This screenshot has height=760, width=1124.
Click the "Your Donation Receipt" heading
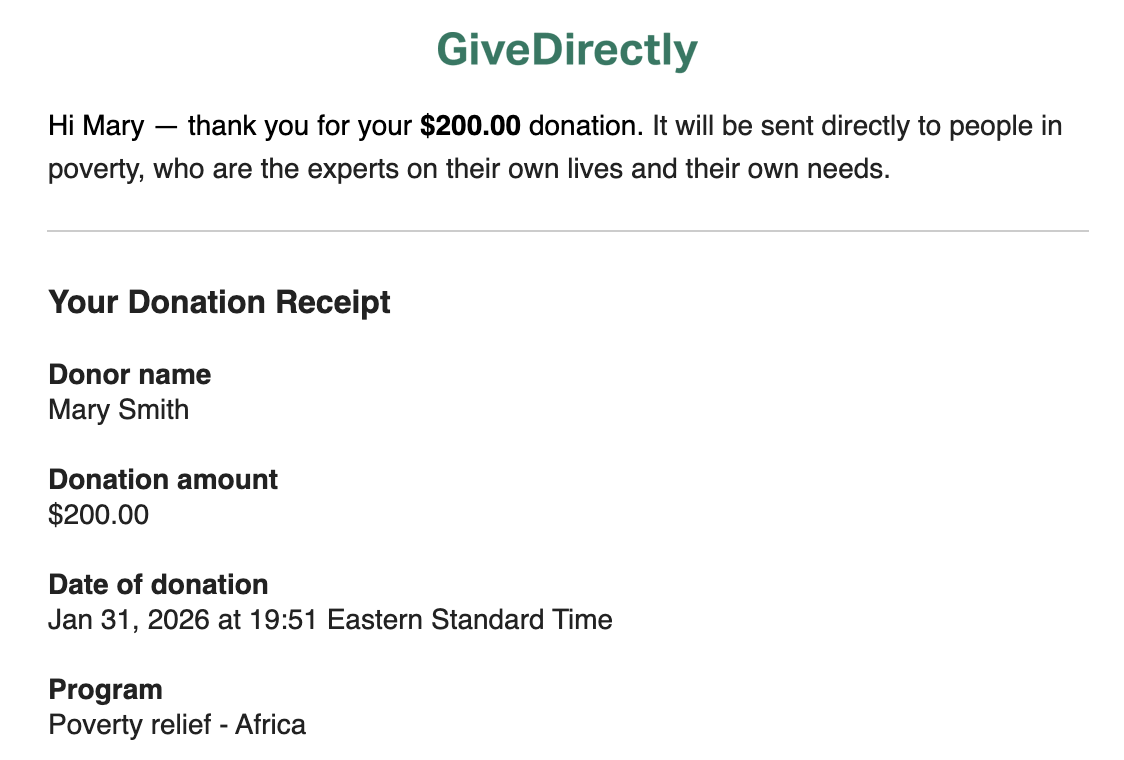coord(219,302)
